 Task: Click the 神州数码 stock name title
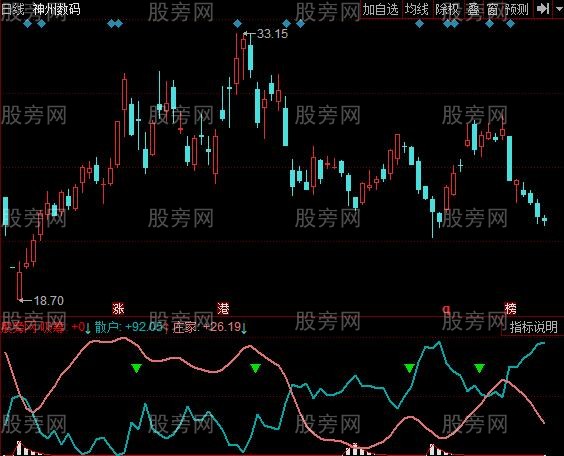coord(56,9)
